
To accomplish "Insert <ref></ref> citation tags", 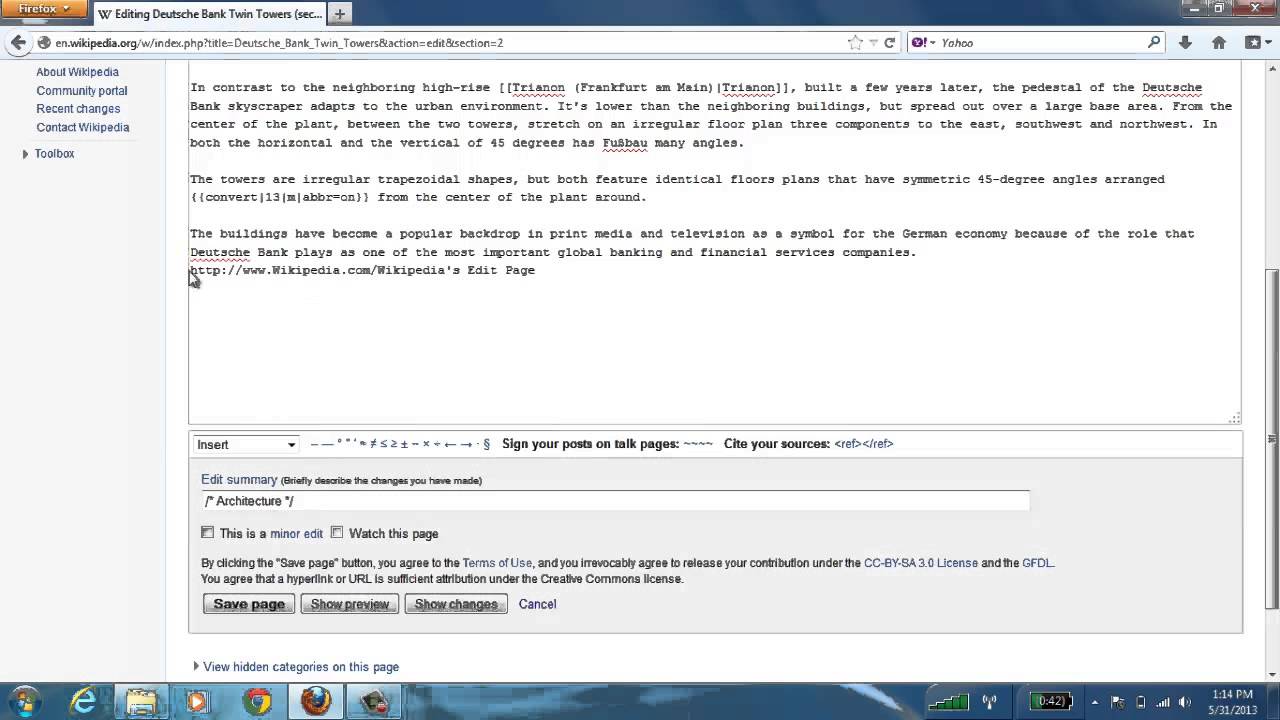I will point(864,444).
